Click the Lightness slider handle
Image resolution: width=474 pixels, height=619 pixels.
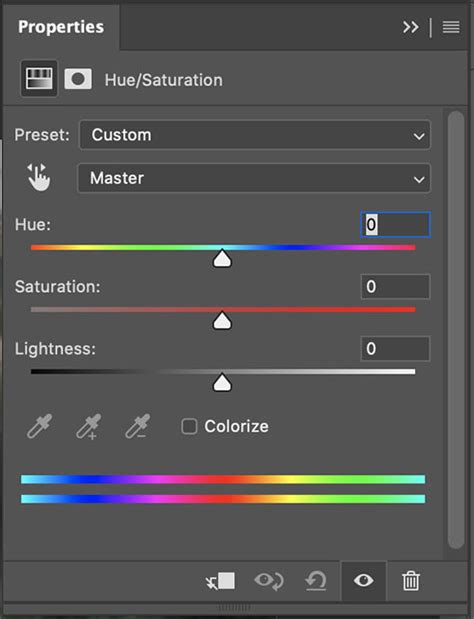click(222, 383)
